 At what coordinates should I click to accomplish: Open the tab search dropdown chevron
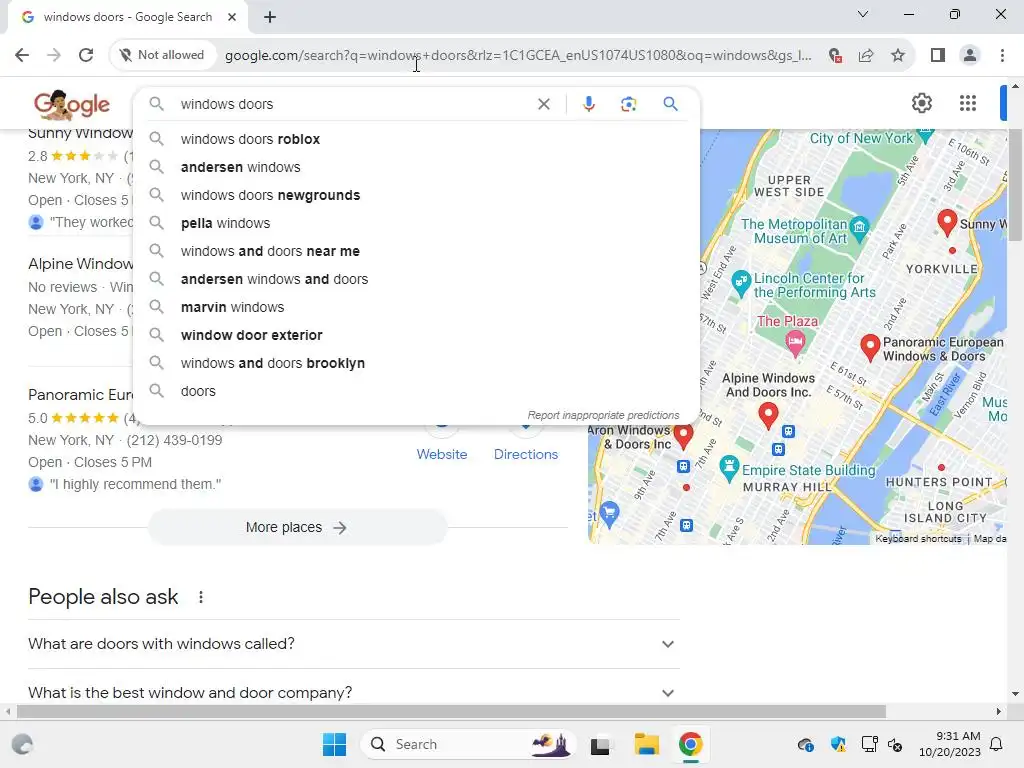[863, 14]
